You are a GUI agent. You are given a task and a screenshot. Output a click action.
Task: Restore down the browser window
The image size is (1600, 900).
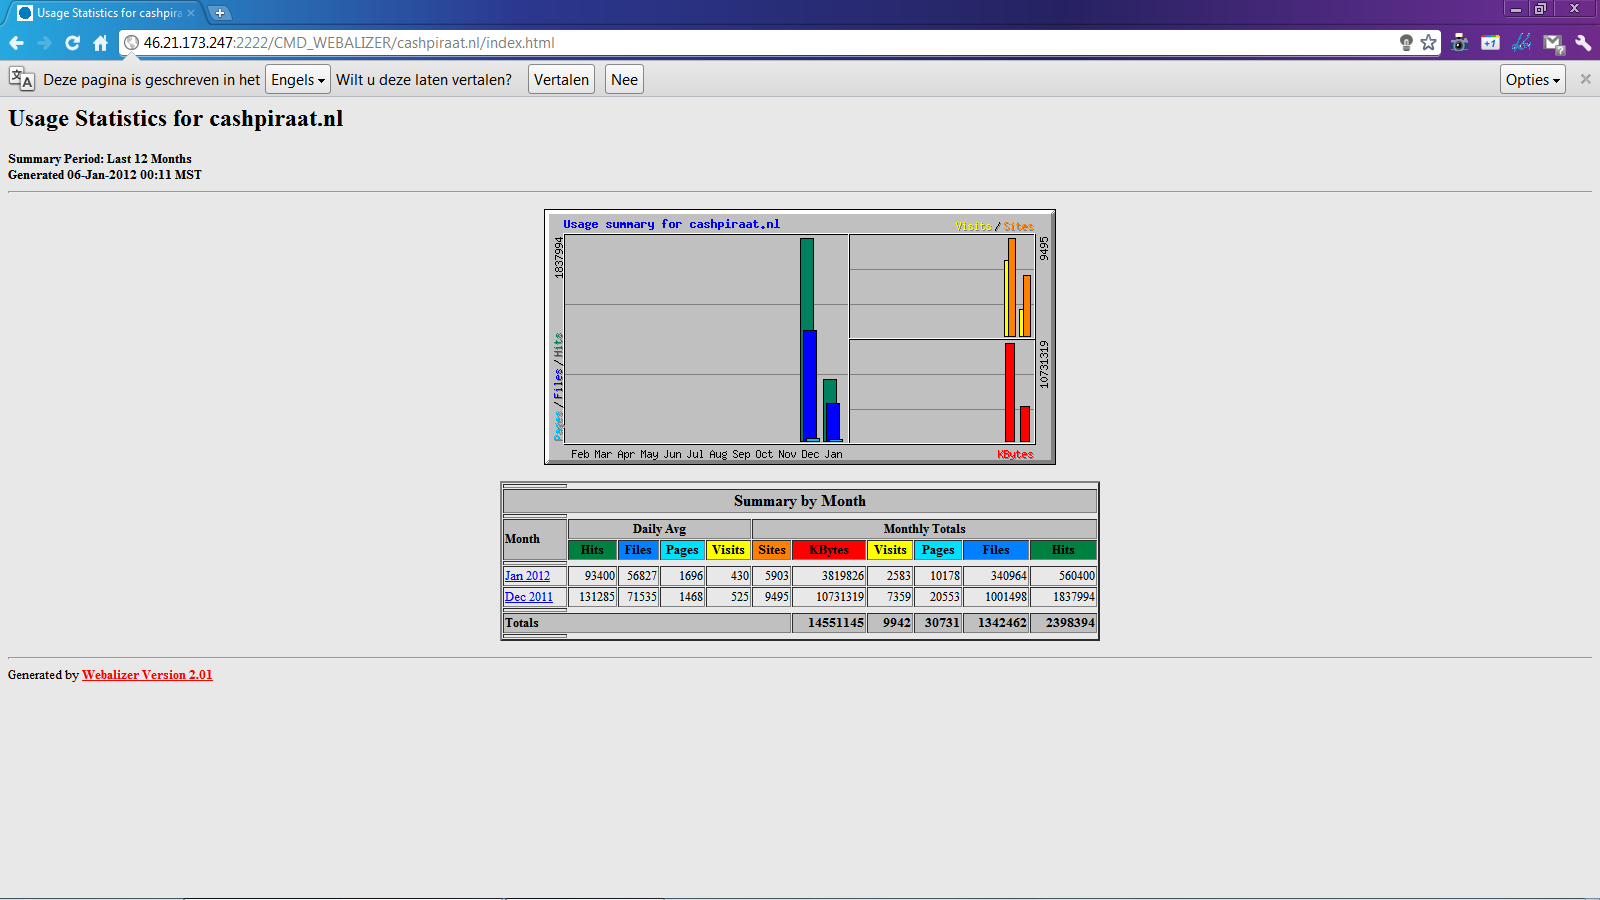(1540, 8)
